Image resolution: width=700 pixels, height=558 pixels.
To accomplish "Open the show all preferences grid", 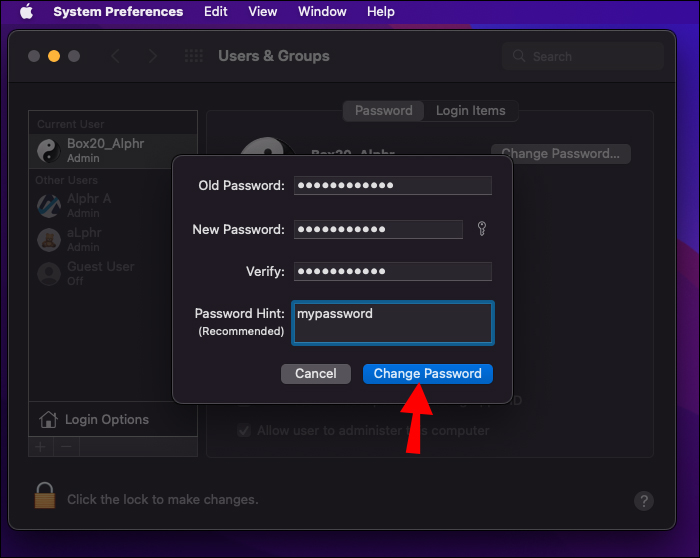I will [194, 57].
